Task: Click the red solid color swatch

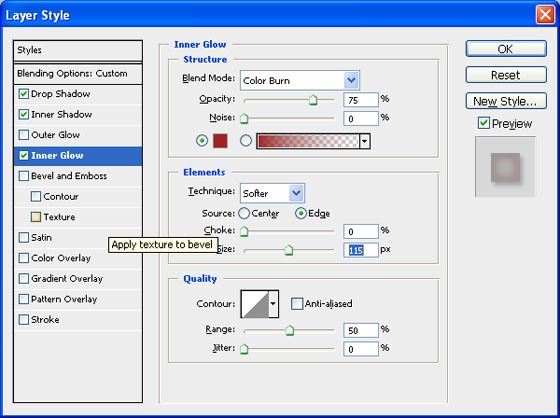Action: (220, 141)
